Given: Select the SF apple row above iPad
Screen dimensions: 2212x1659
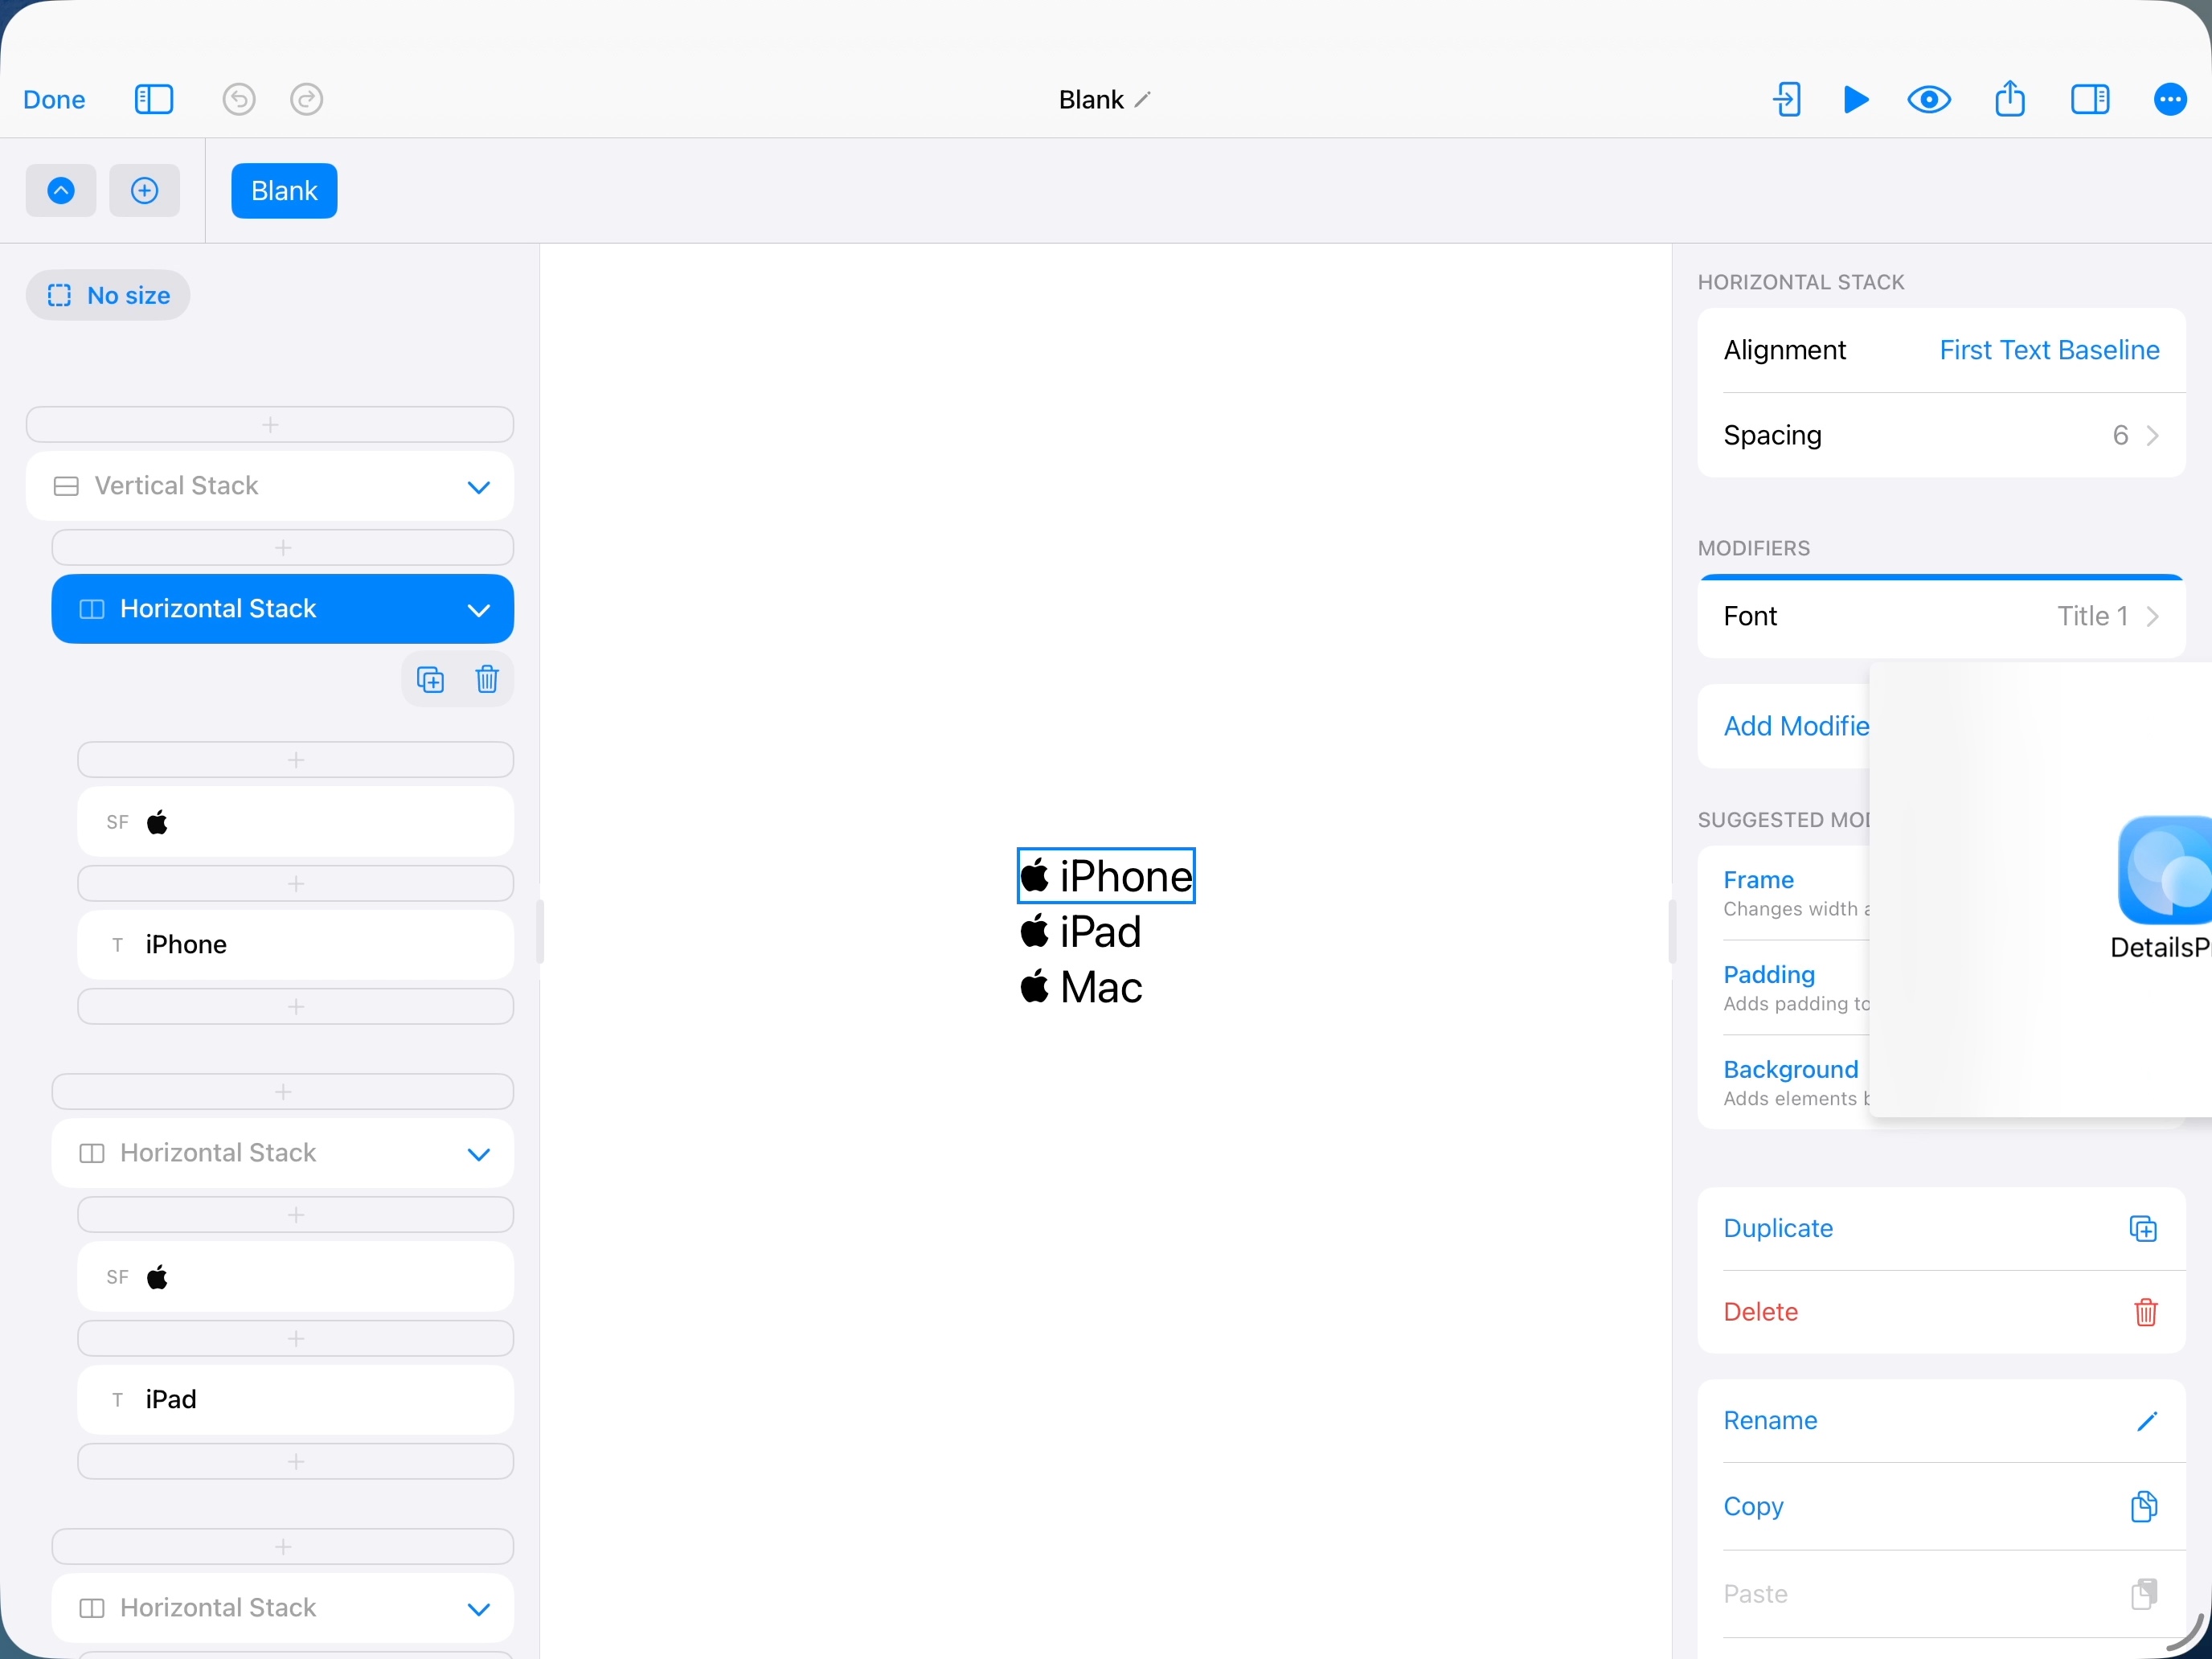Looking at the screenshot, I should click(296, 1277).
